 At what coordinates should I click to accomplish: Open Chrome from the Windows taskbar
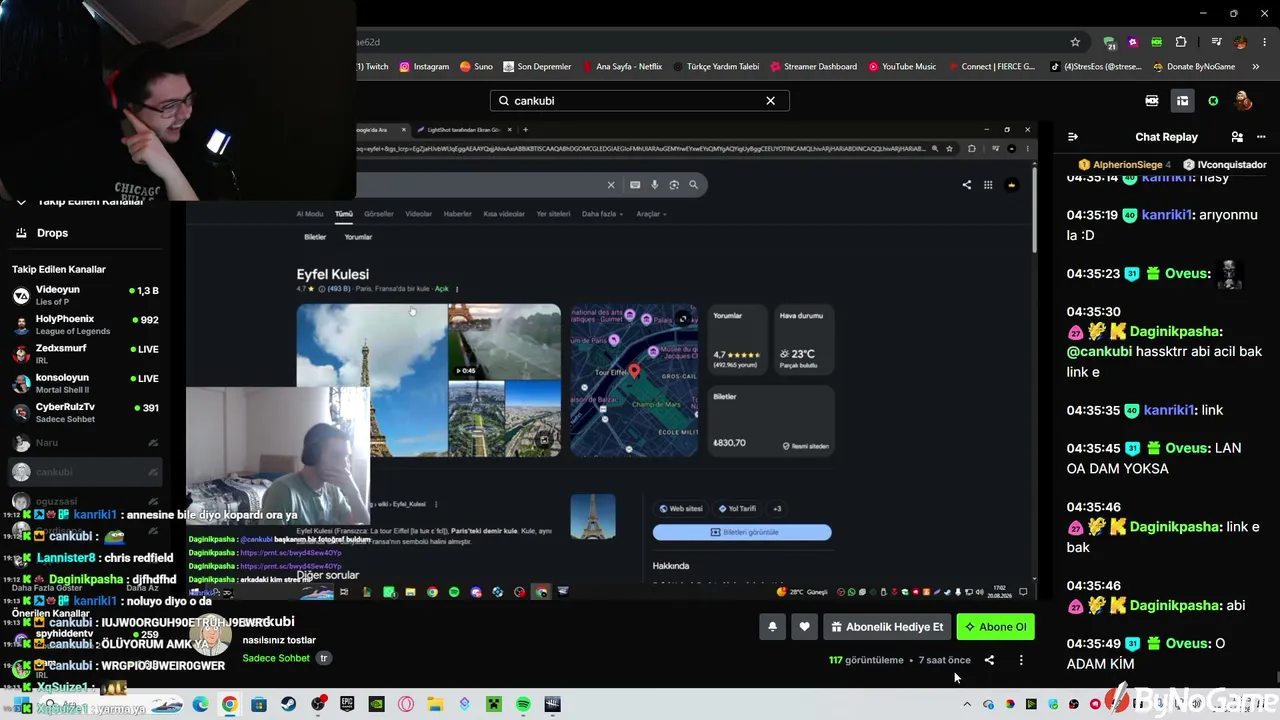coord(229,705)
